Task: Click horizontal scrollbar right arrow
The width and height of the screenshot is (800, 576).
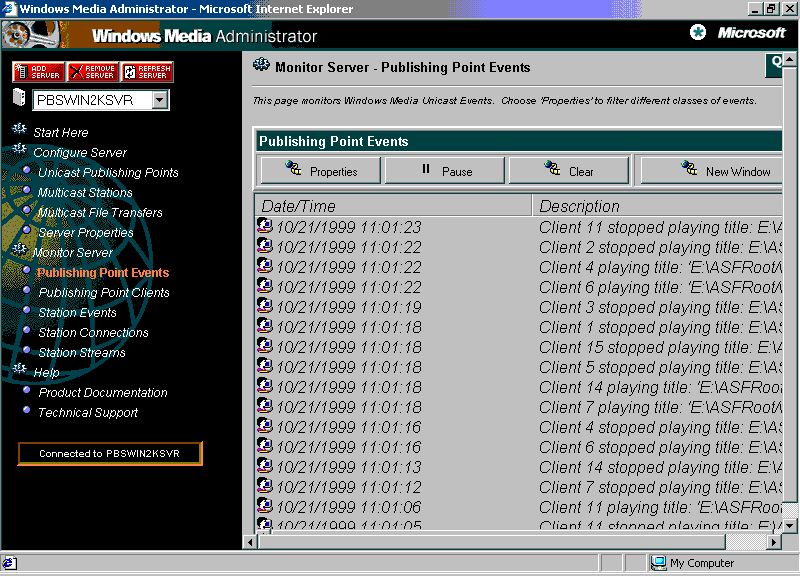Action: (774, 542)
